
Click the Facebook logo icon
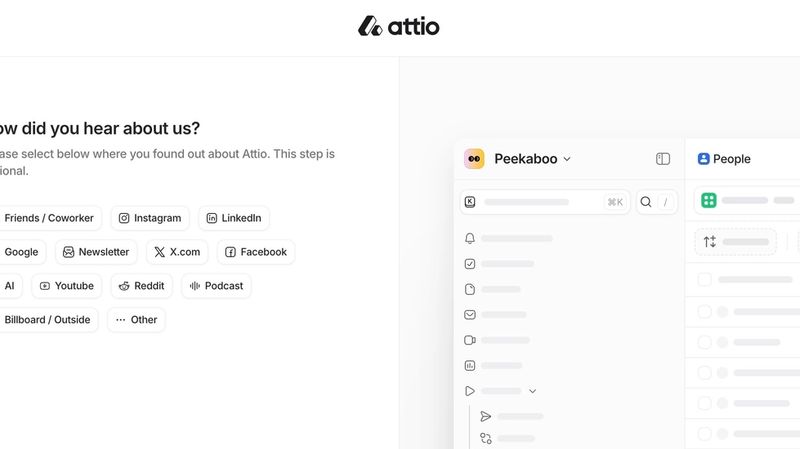pos(231,252)
